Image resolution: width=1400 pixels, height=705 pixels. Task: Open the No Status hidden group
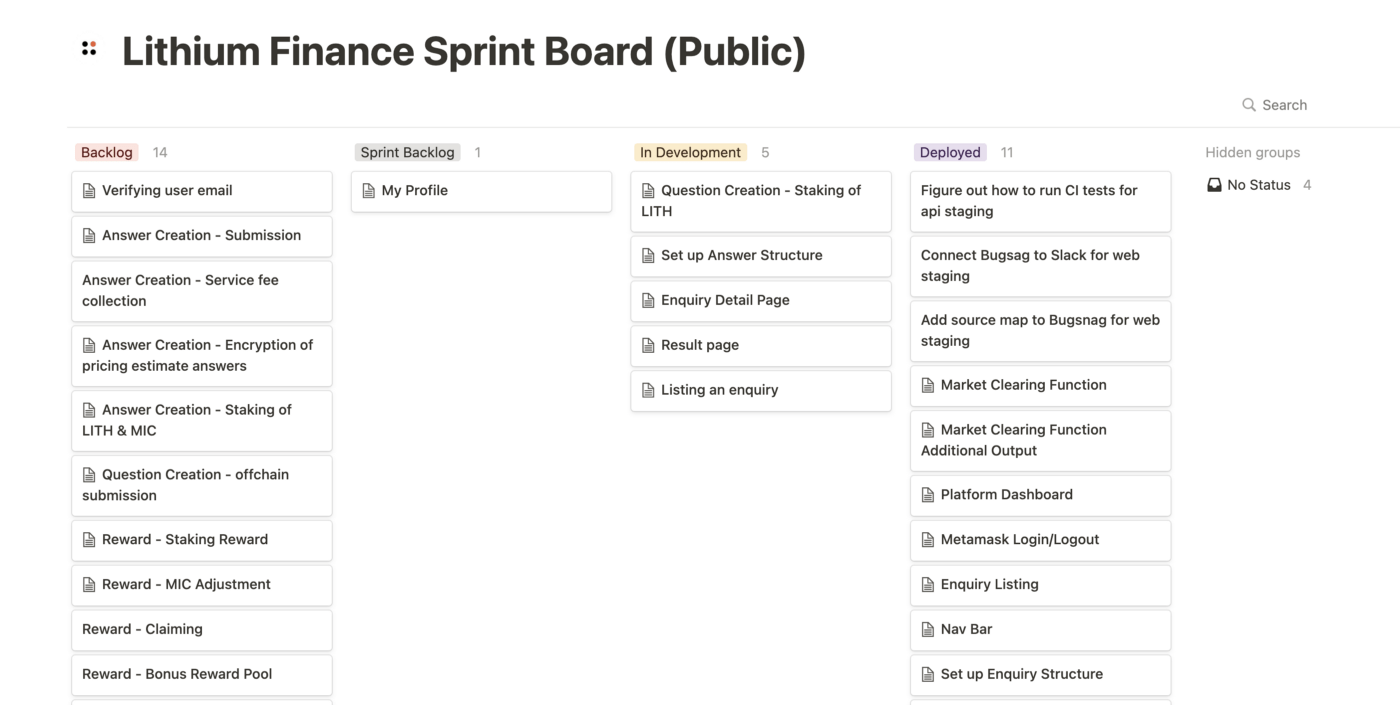coord(1259,185)
